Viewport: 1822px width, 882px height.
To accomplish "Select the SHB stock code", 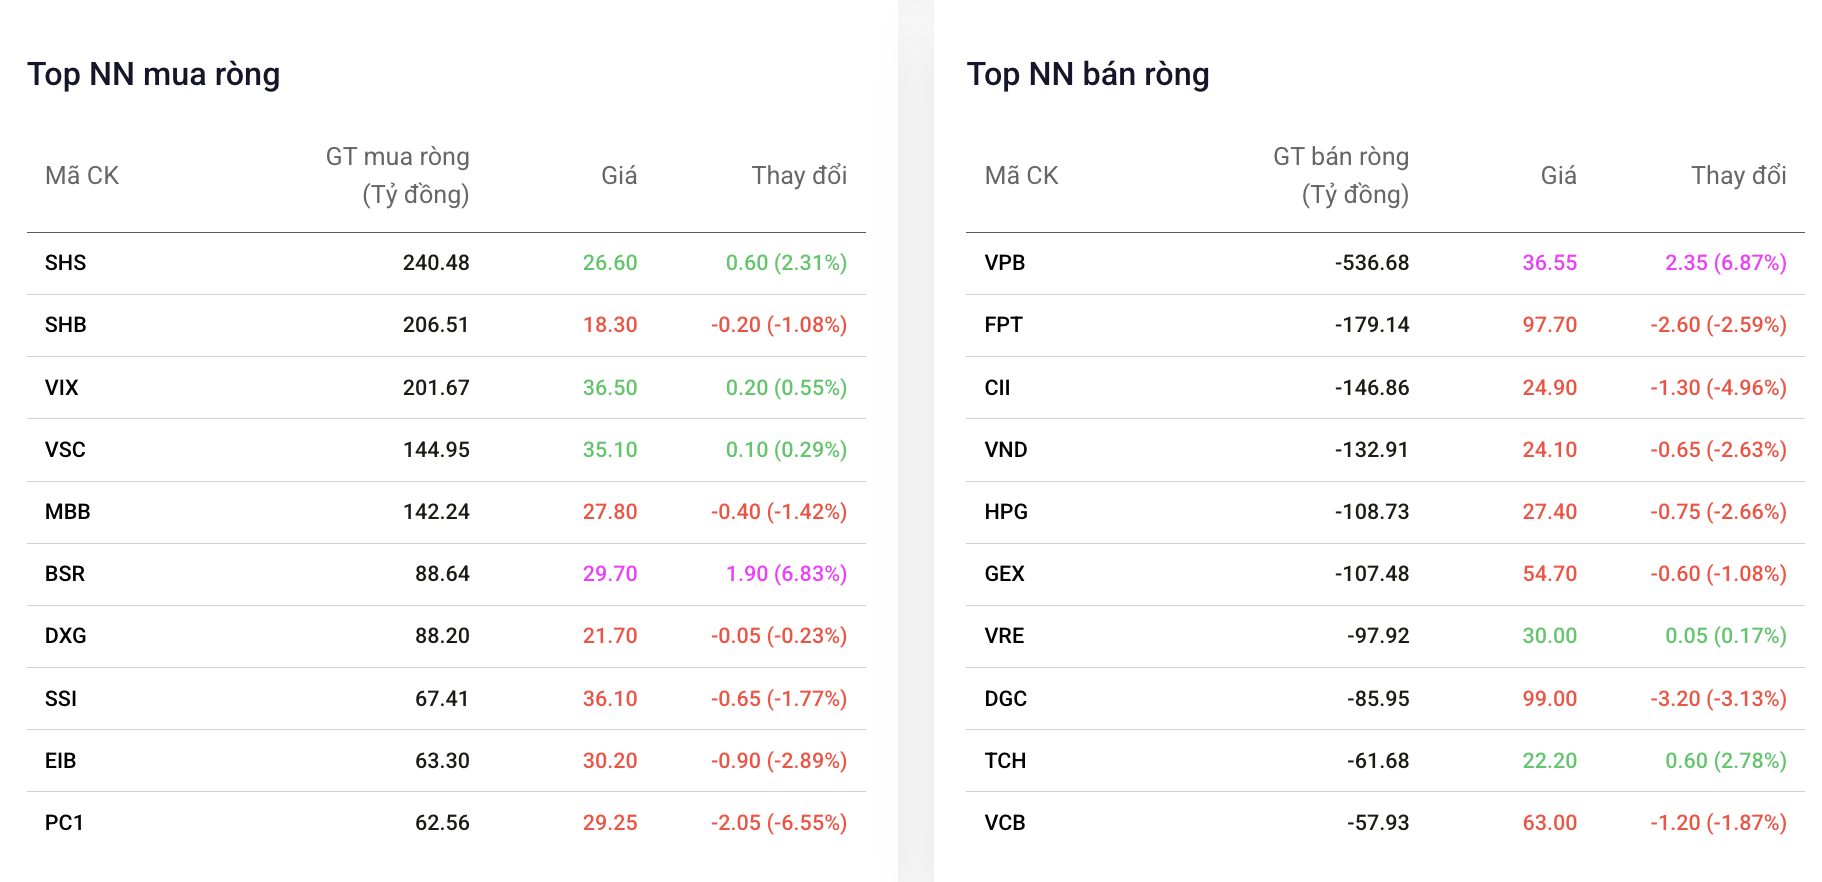I will point(65,325).
